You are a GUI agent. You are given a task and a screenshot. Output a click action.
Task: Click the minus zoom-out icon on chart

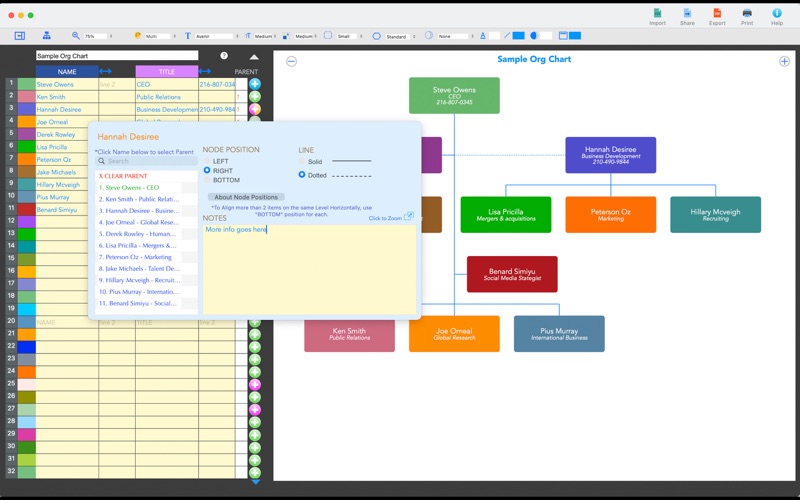point(291,61)
